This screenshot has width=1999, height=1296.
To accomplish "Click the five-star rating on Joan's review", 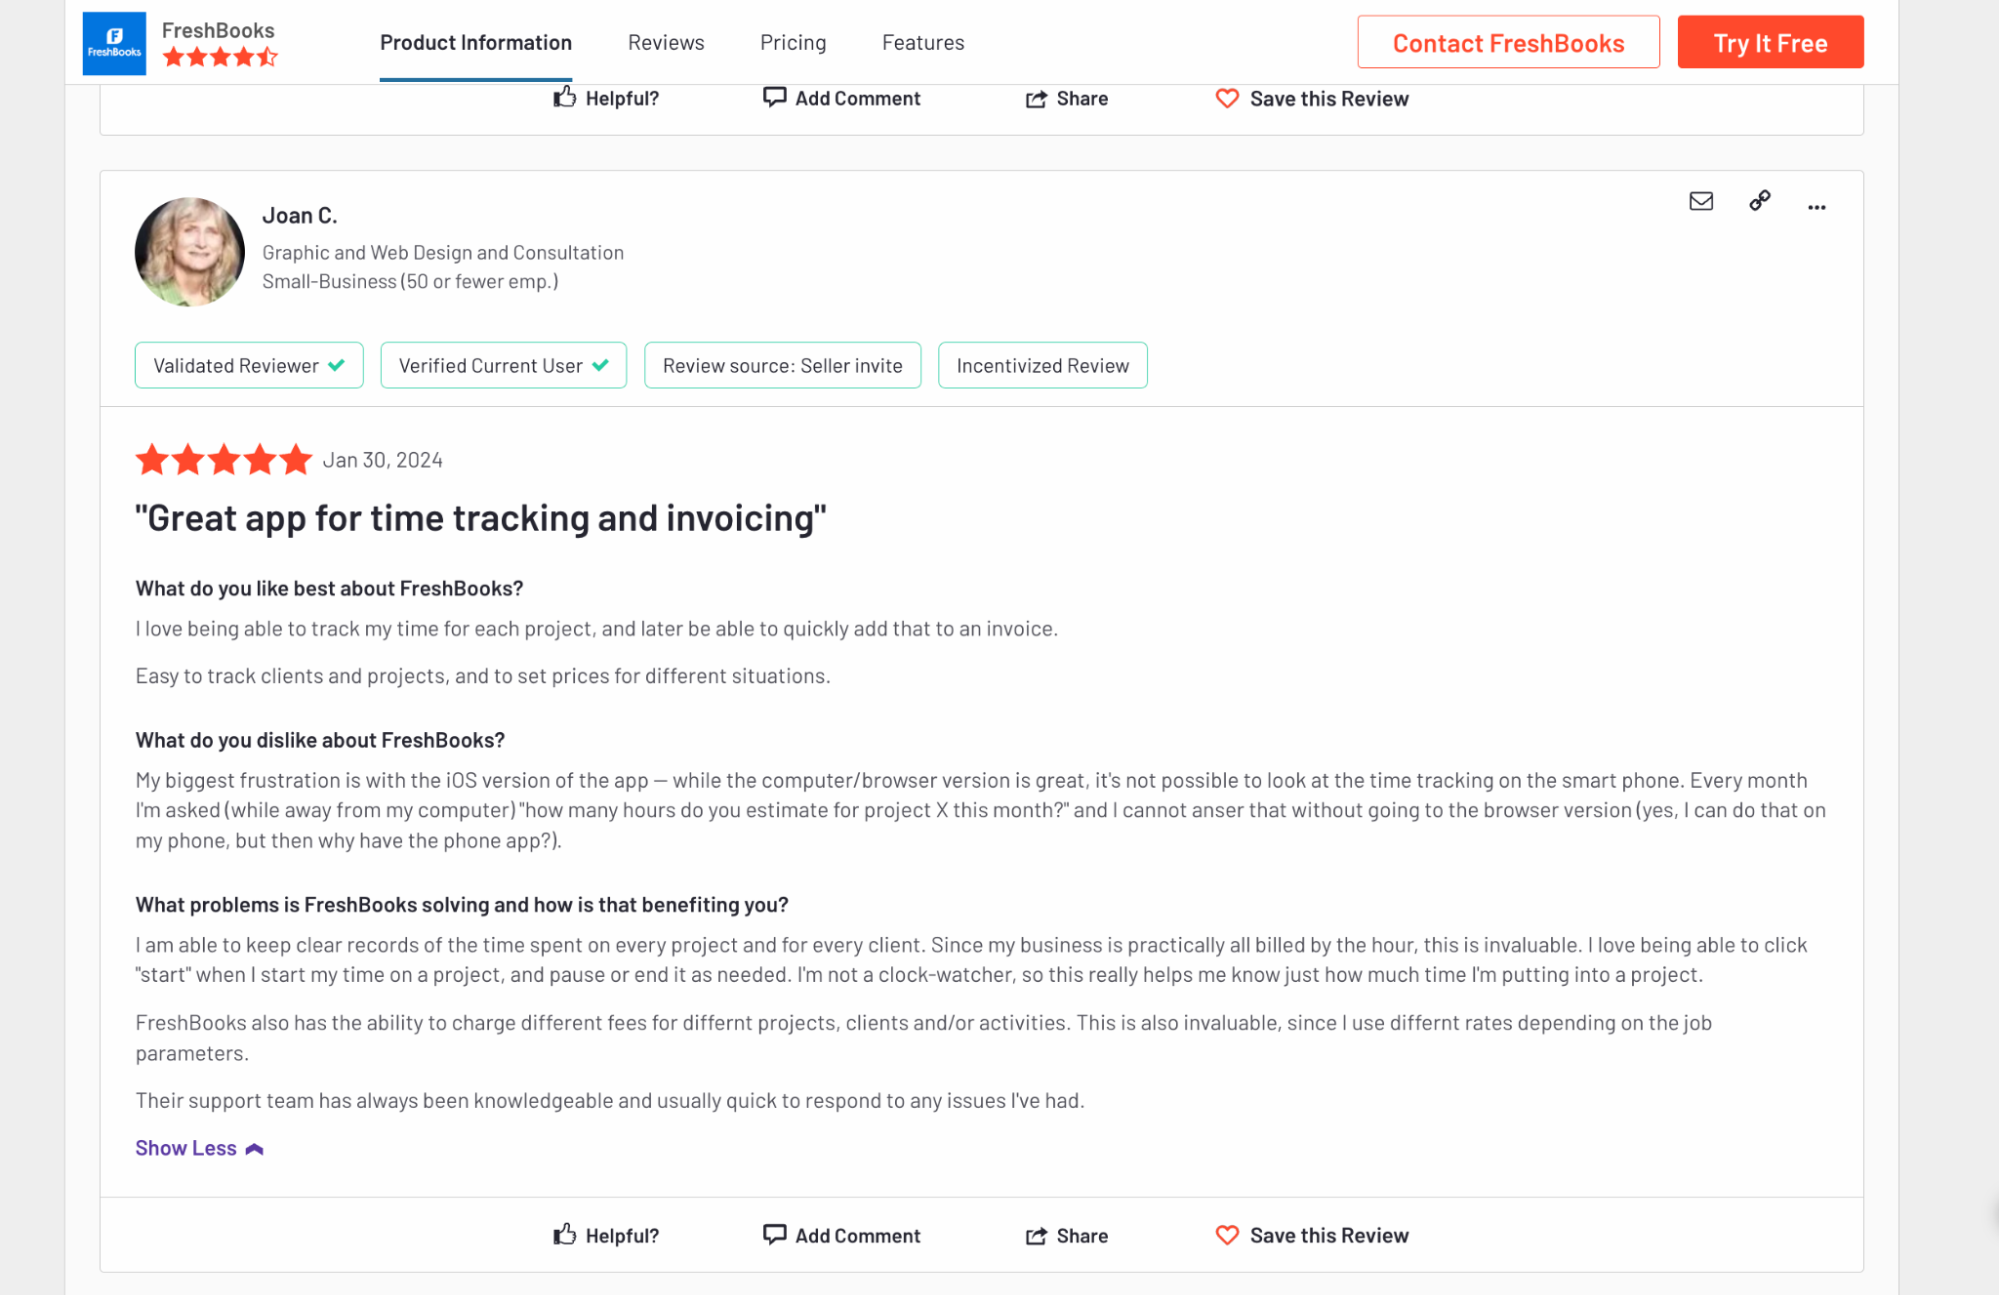I will coord(224,460).
